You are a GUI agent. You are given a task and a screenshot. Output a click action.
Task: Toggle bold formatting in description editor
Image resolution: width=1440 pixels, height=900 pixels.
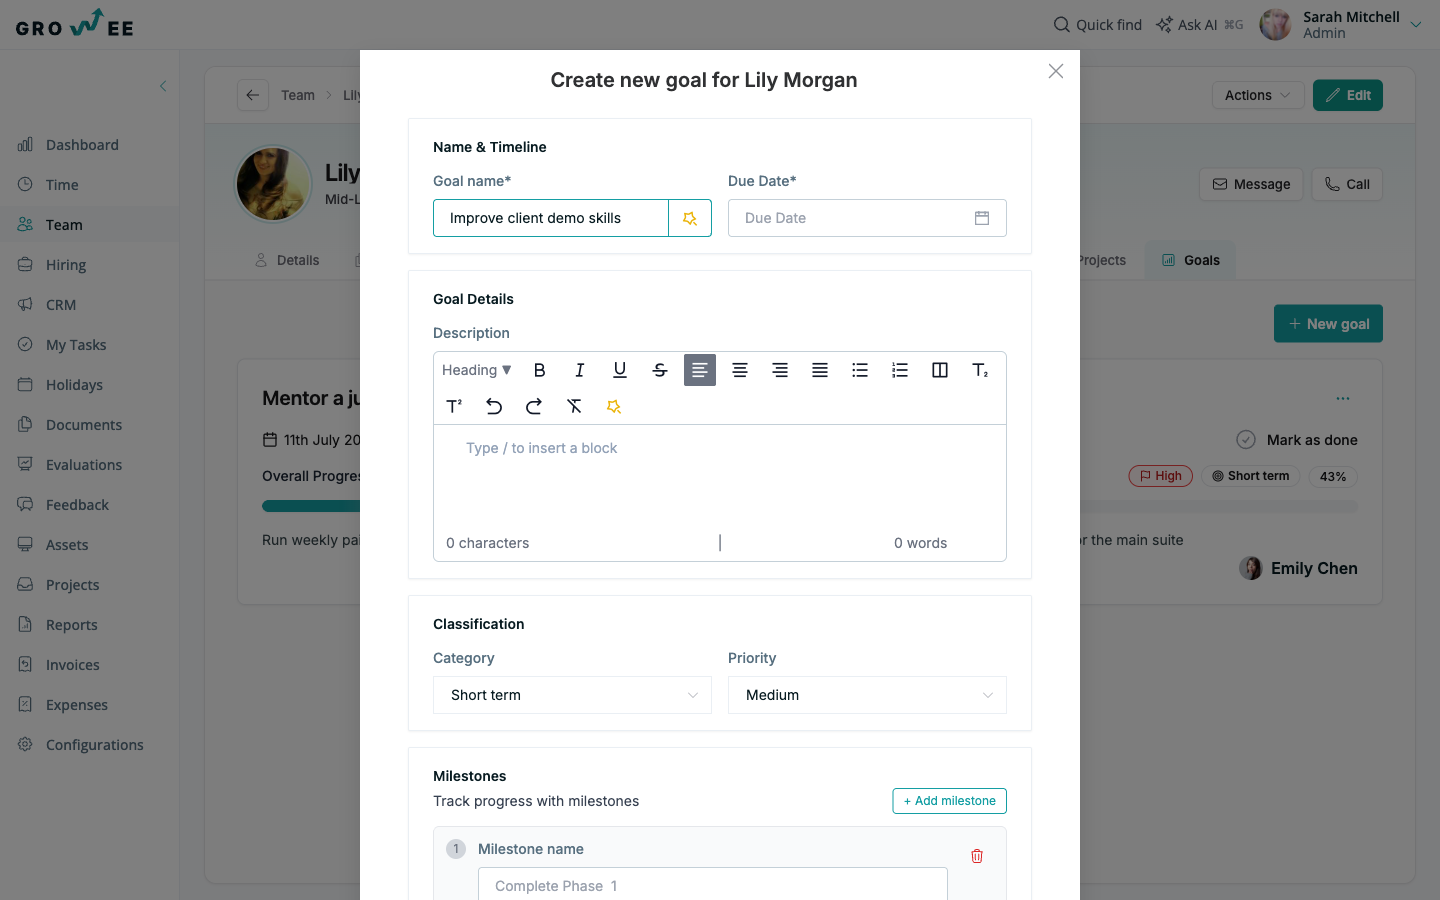pyautogui.click(x=539, y=370)
